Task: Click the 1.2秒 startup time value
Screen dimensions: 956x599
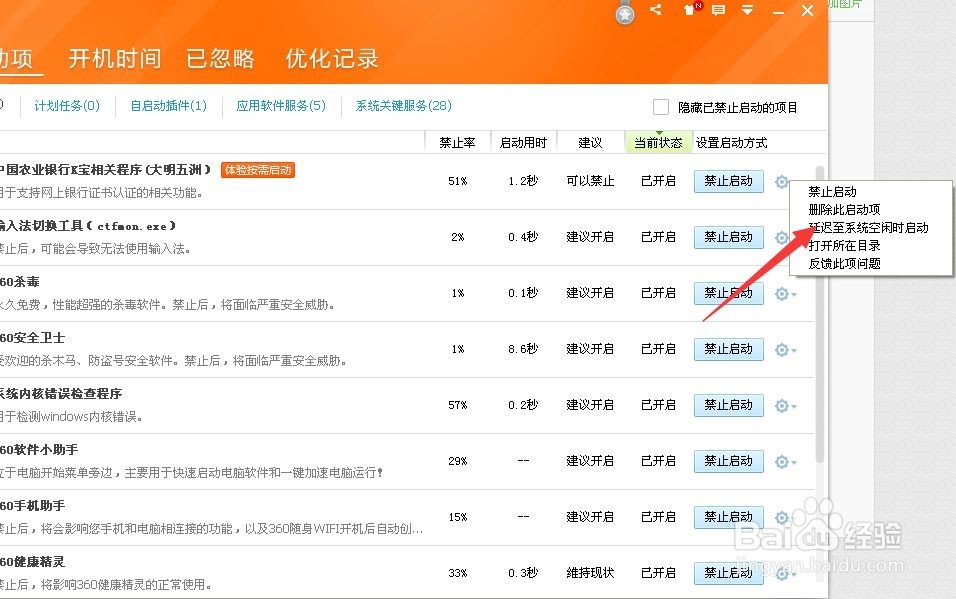Action: [523, 181]
